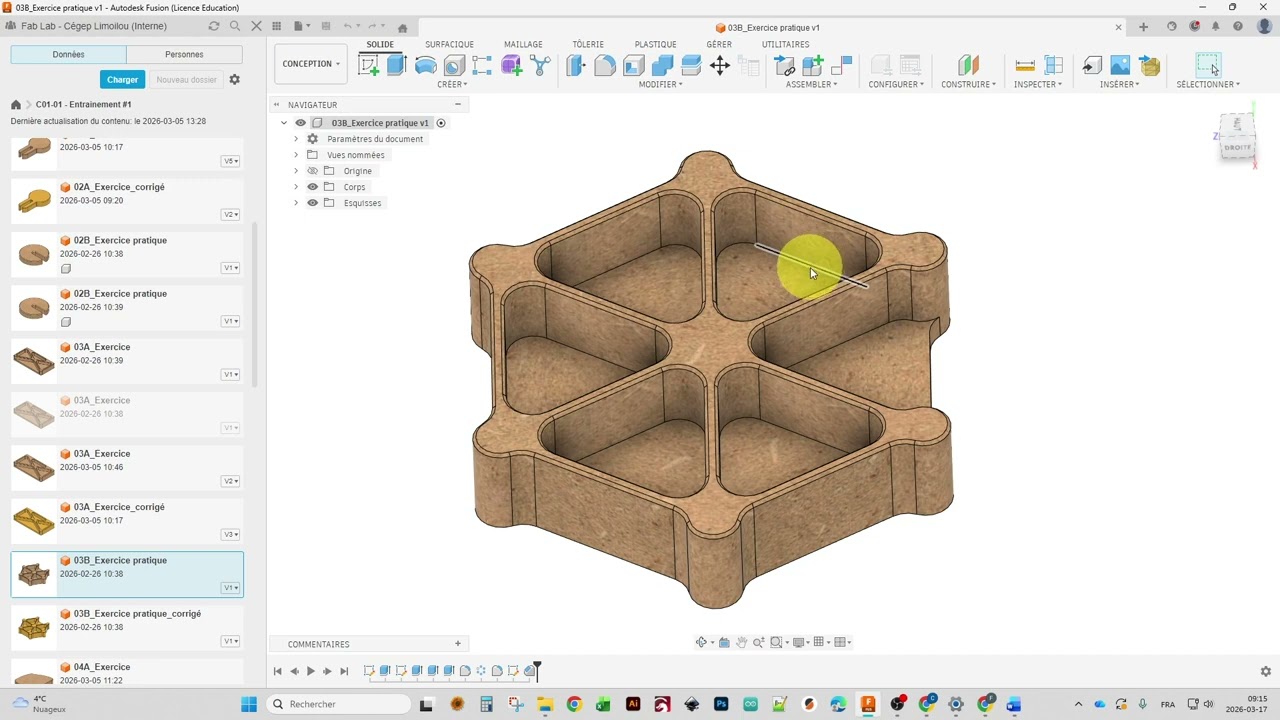Open the 03B_Exercice pratique_corrigé thumbnail
1280x720 pixels.
coord(34,627)
